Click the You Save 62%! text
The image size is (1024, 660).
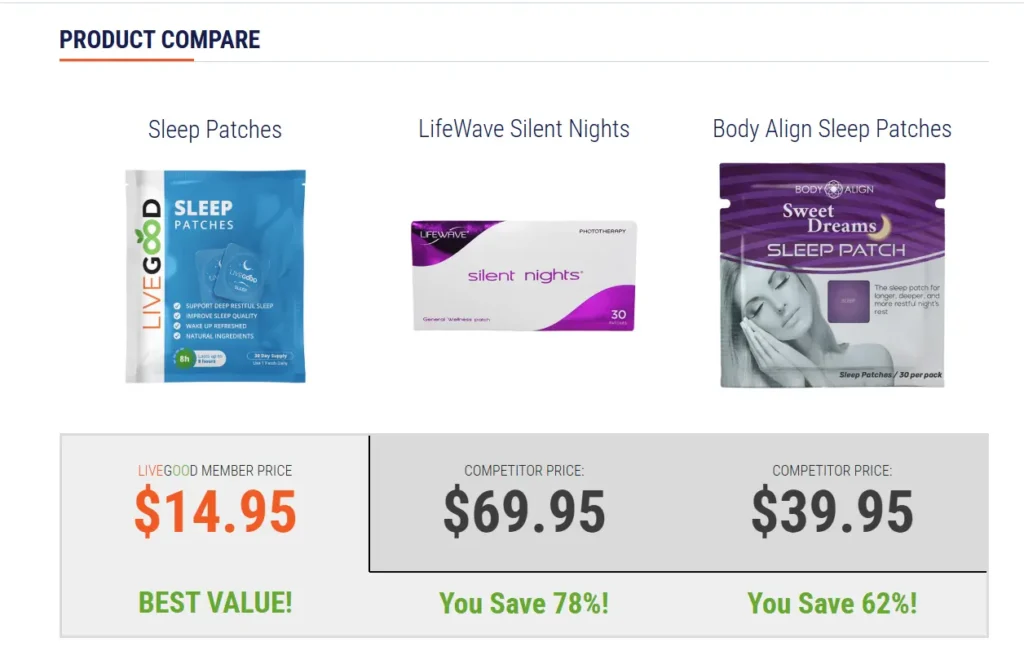point(832,603)
